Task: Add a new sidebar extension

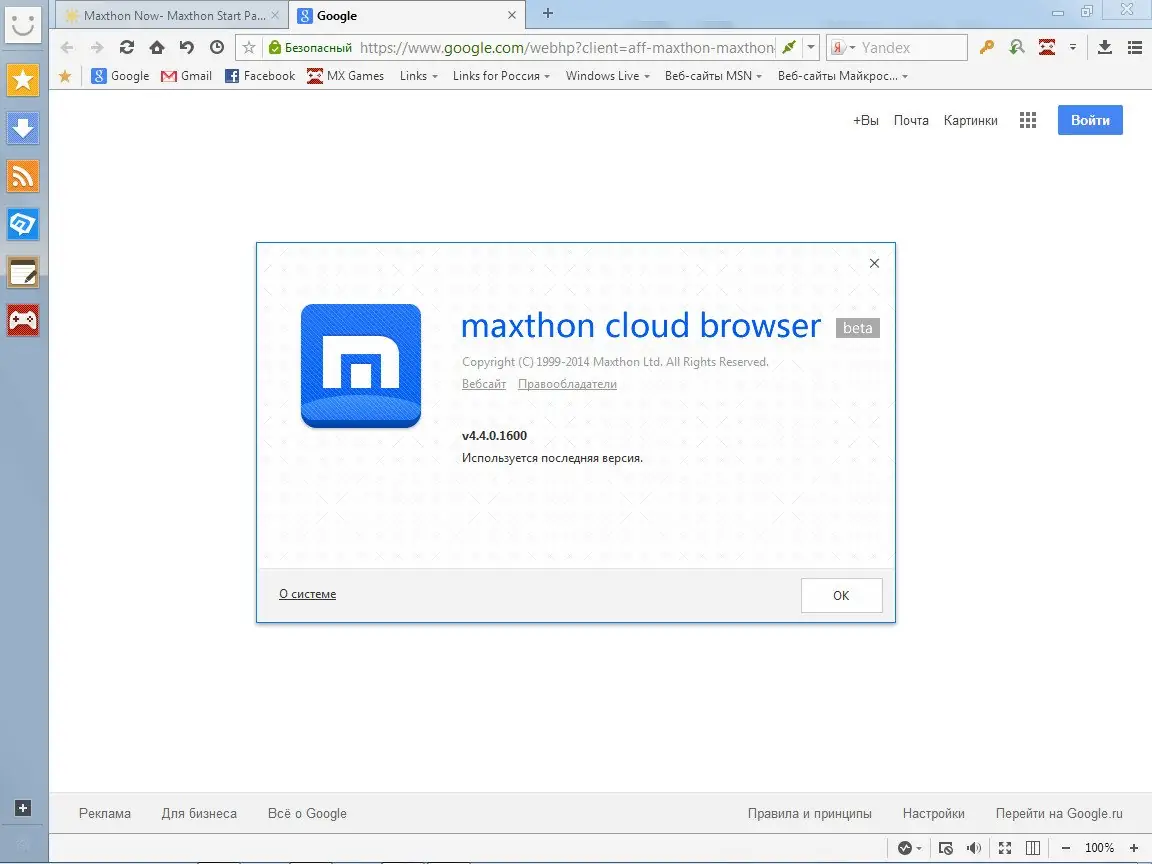Action: point(23,808)
